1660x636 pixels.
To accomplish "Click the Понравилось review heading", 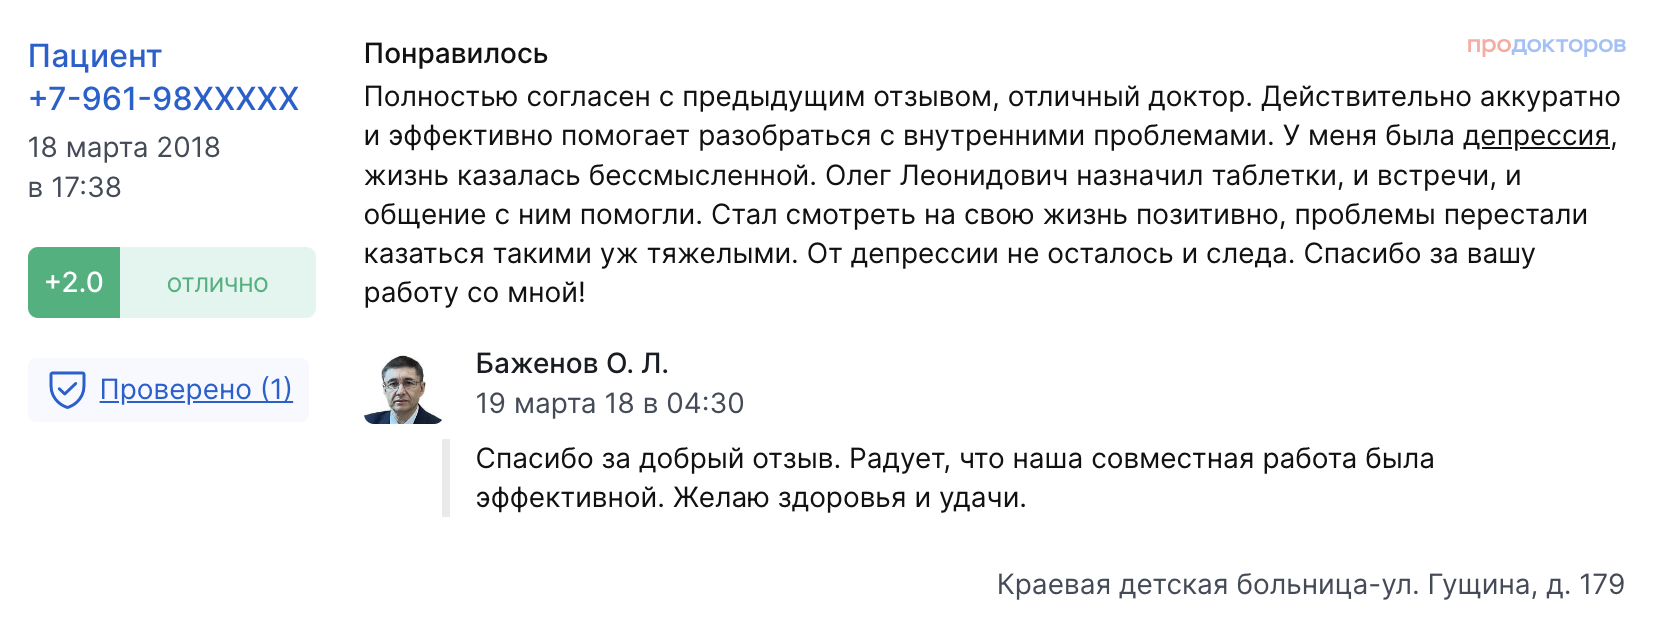I will pyautogui.click(x=456, y=53).
